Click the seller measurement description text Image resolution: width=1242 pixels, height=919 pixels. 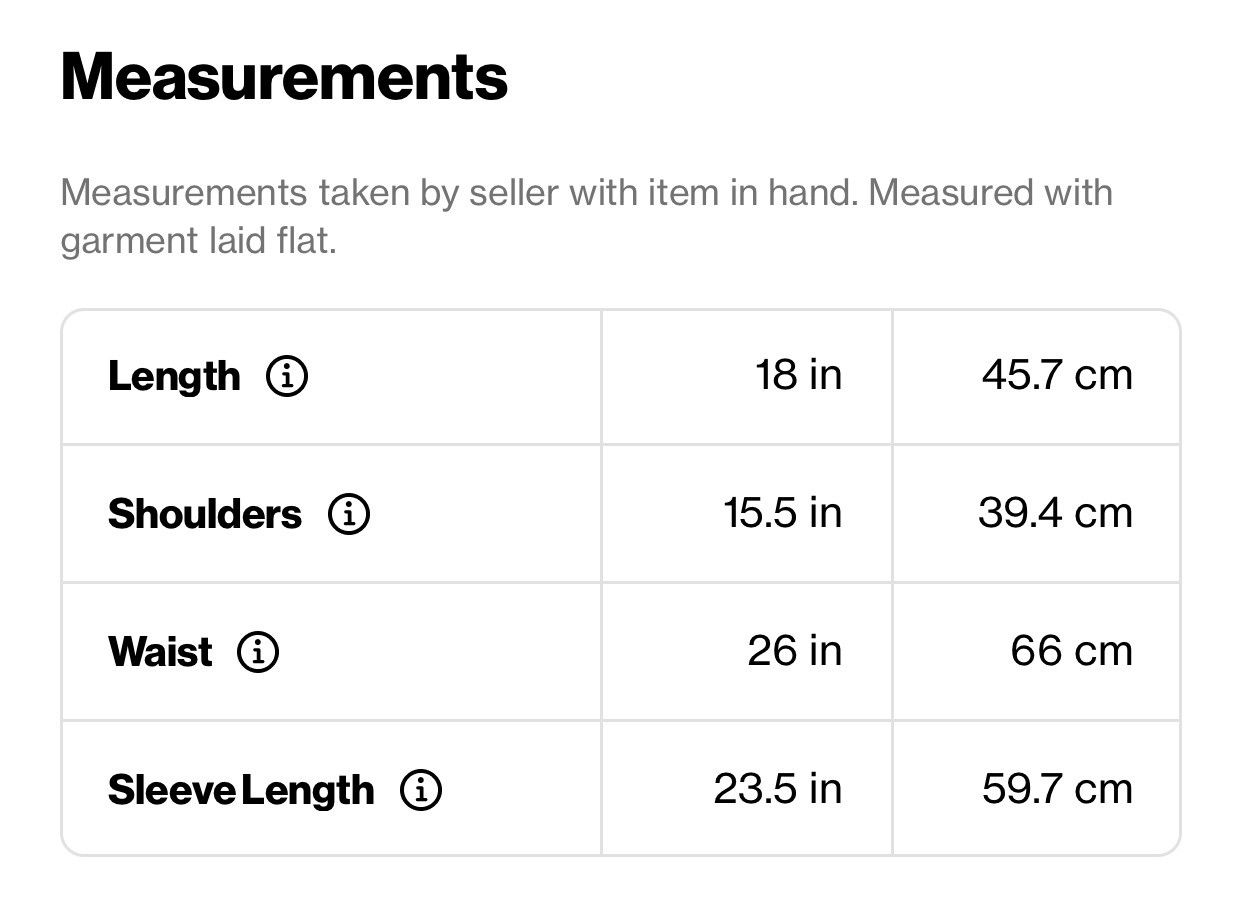(587, 216)
